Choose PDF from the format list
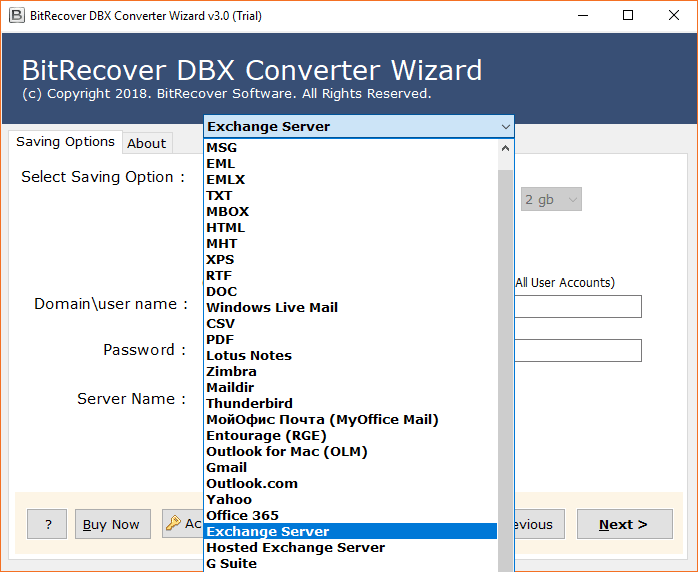The image size is (698, 572). click(220, 339)
